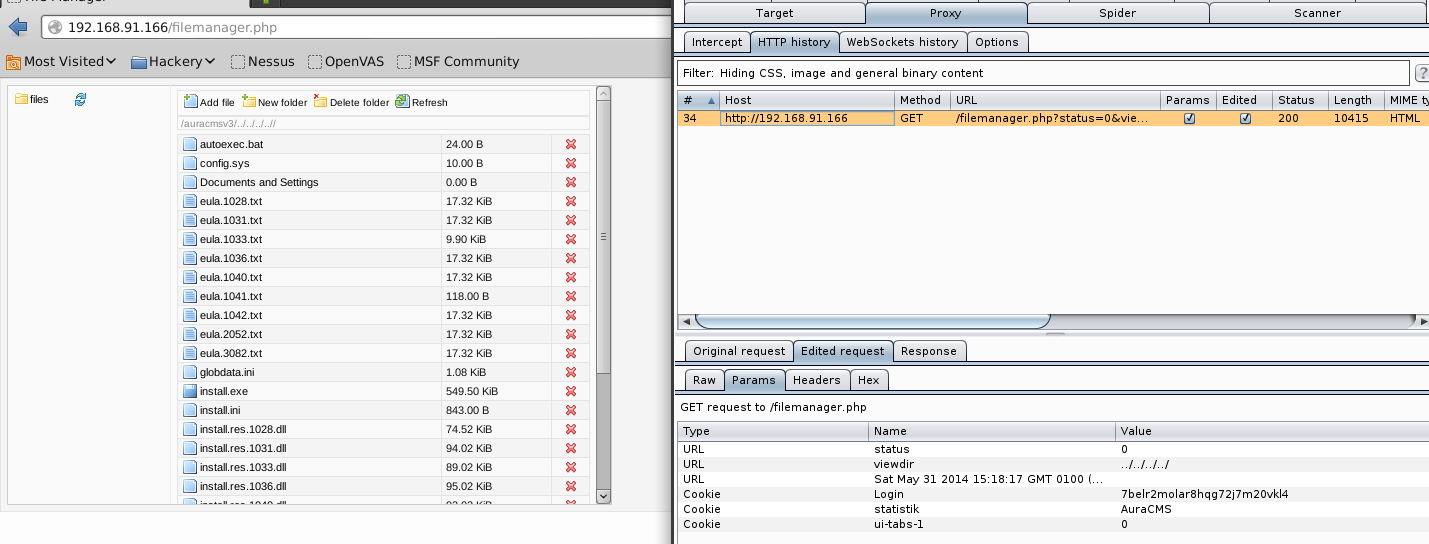Click the New folder icon
This screenshot has height=544, width=1429.
click(x=249, y=102)
